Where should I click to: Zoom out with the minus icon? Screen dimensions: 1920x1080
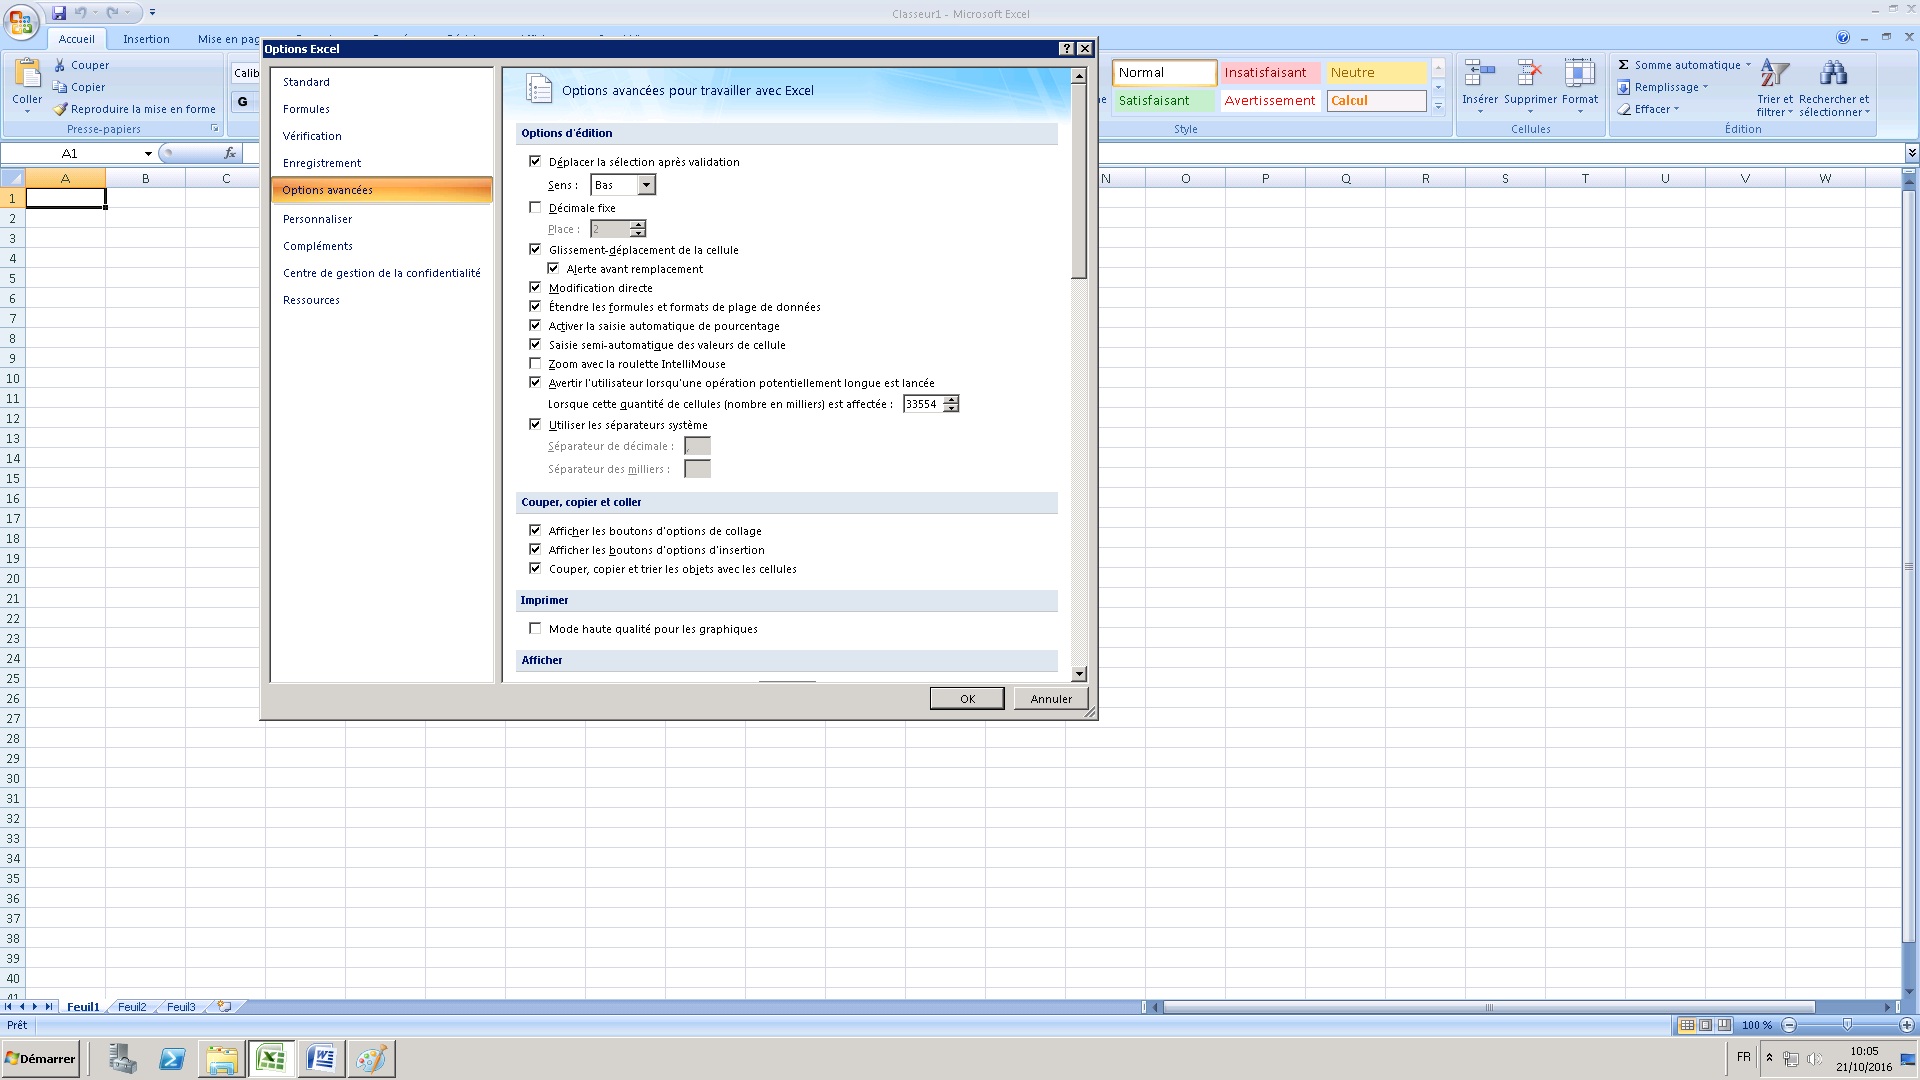pyautogui.click(x=1789, y=1025)
